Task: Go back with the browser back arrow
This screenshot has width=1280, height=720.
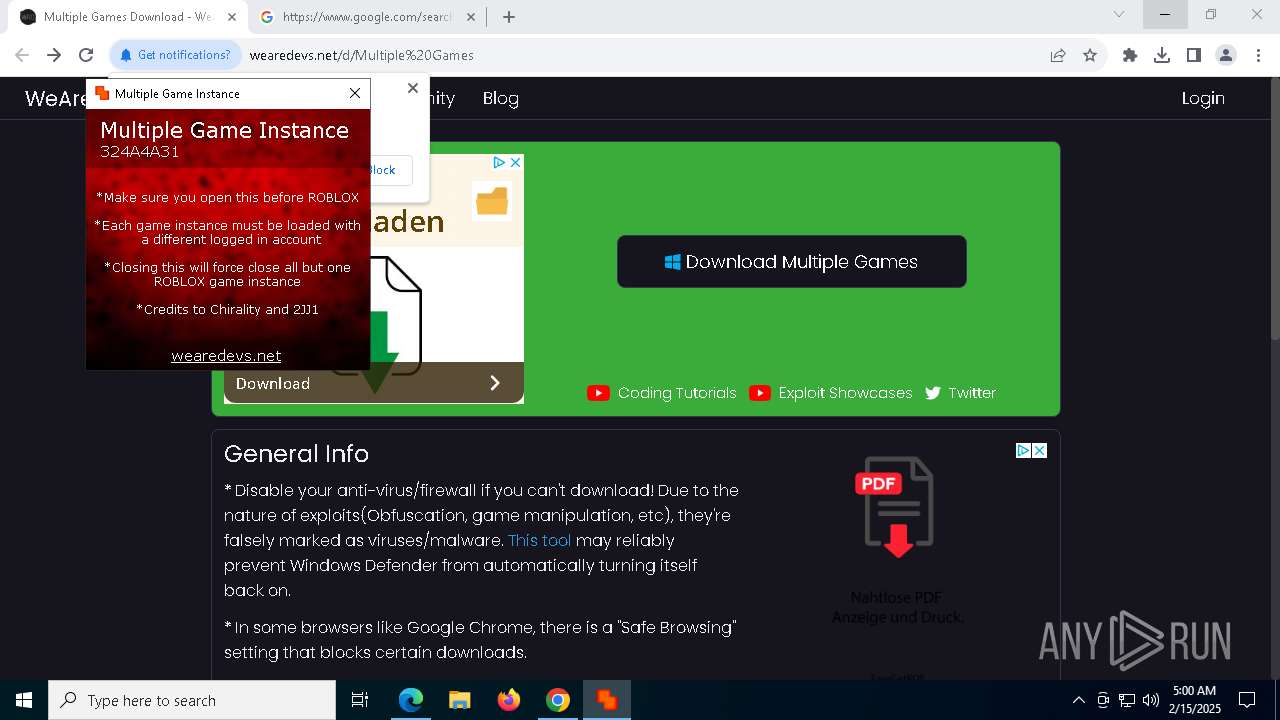Action: coord(22,55)
